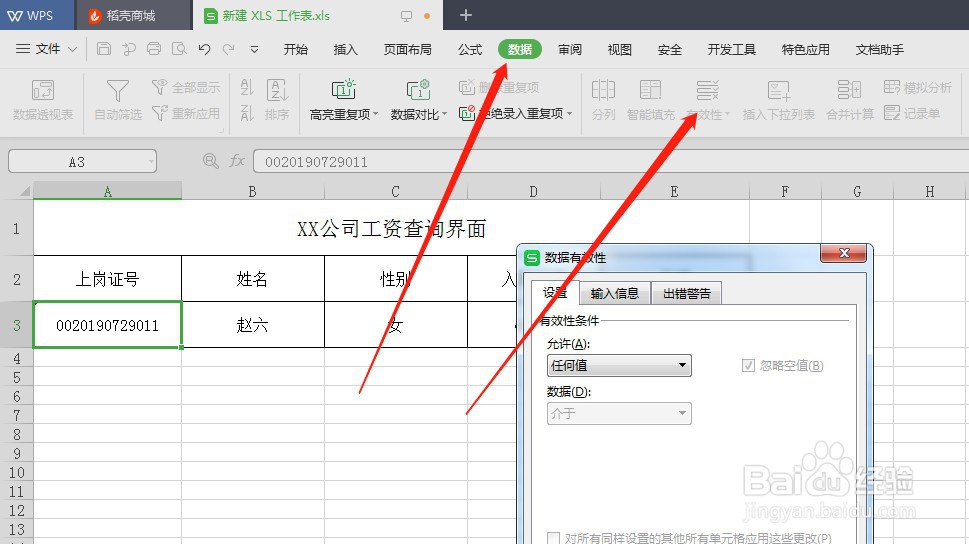Open the quick access customize arrow
969x544 pixels.
click(x=254, y=49)
